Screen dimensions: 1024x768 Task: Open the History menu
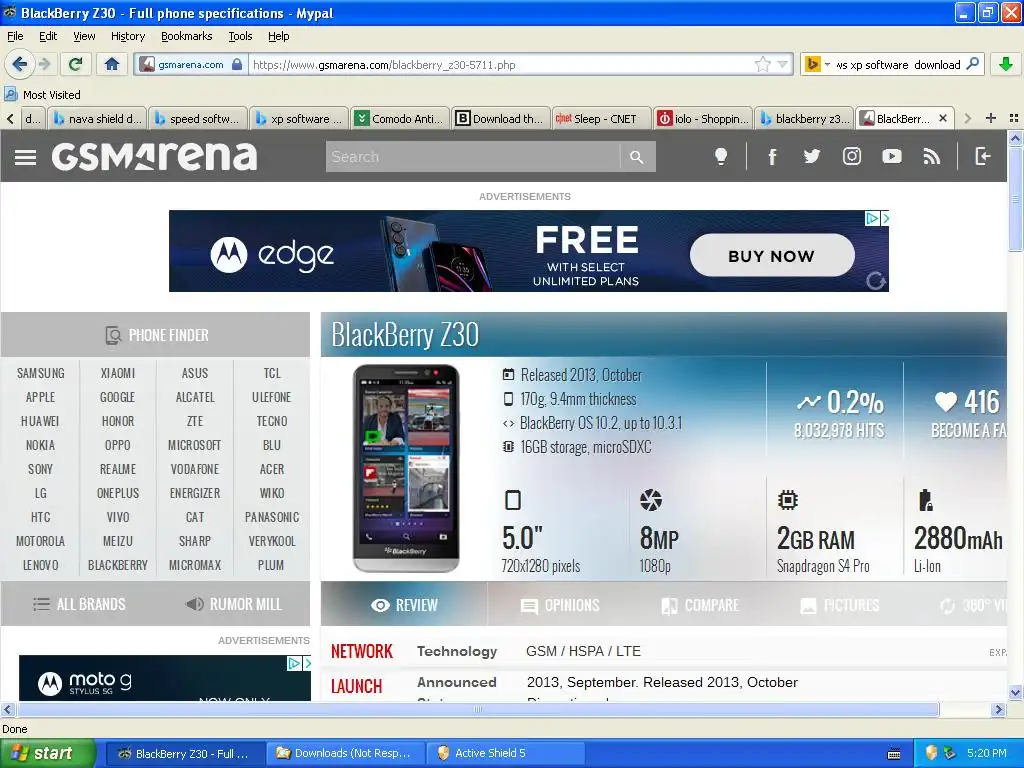(x=127, y=36)
